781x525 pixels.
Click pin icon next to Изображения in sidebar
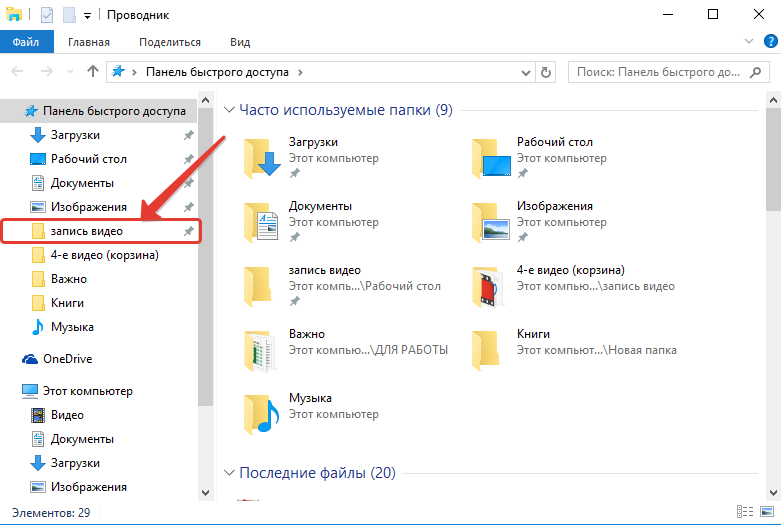tap(188, 207)
